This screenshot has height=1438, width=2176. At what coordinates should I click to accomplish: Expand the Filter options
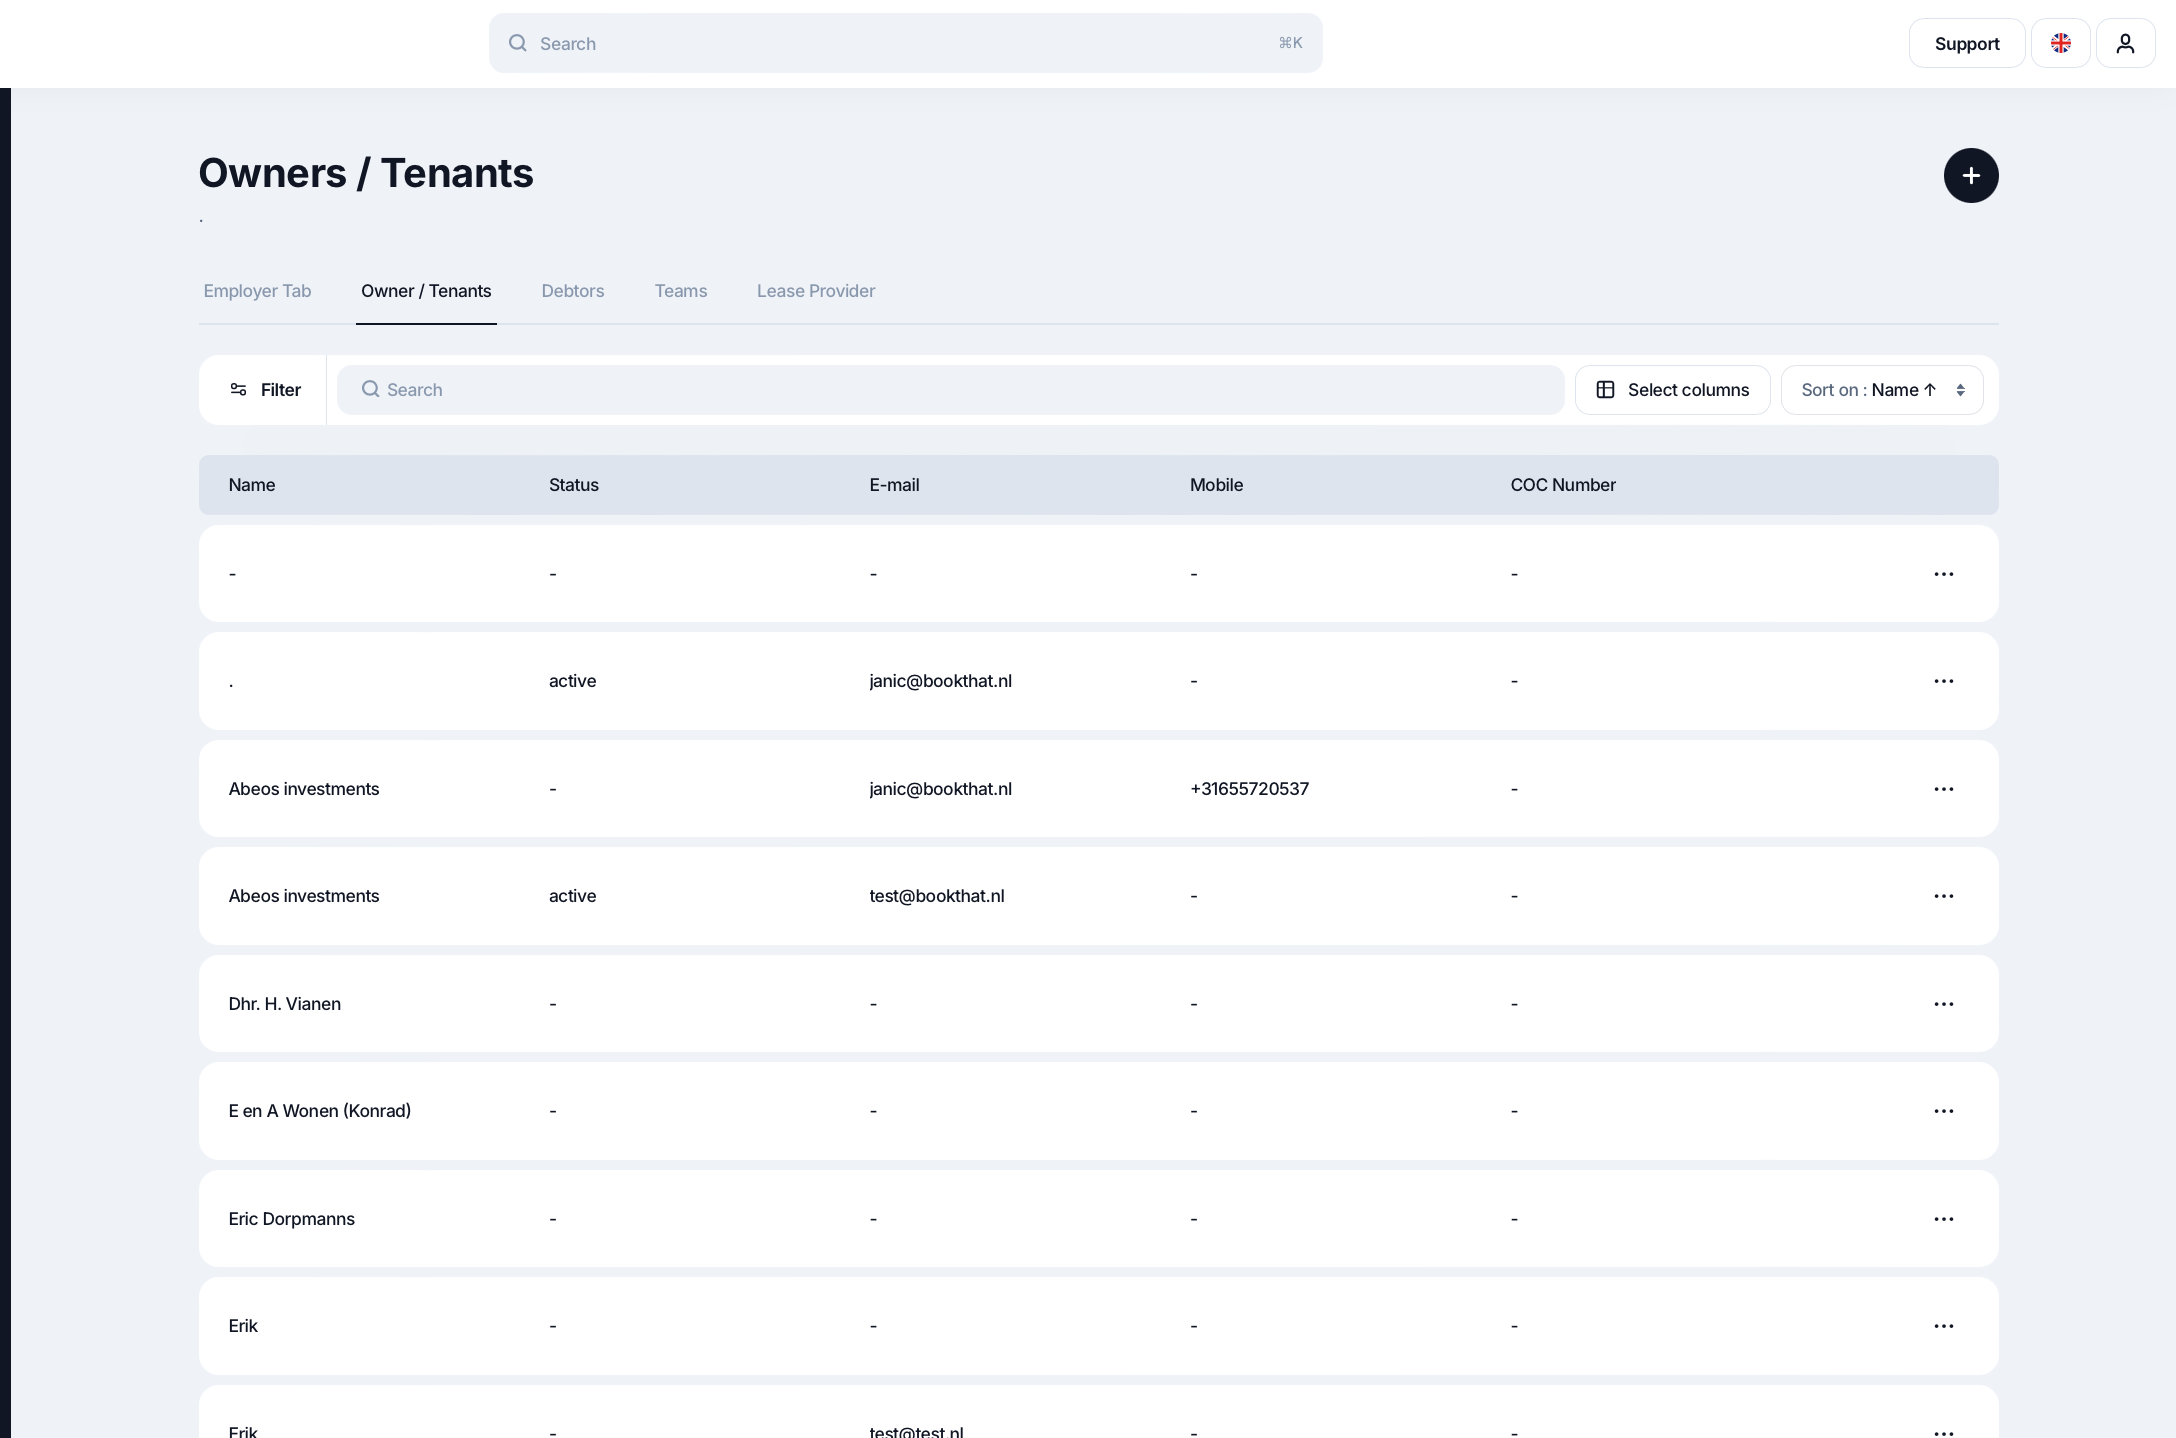[x=265, y=390]
